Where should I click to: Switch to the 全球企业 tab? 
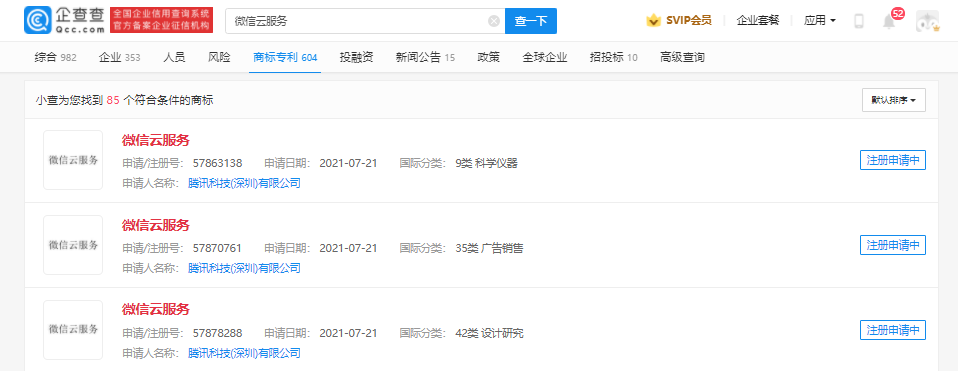545,57
